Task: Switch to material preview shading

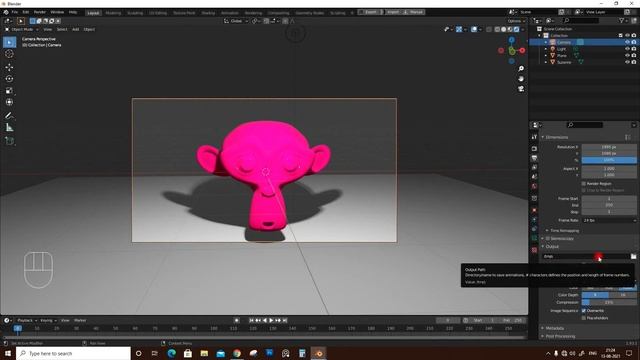Action: [510, 29]
